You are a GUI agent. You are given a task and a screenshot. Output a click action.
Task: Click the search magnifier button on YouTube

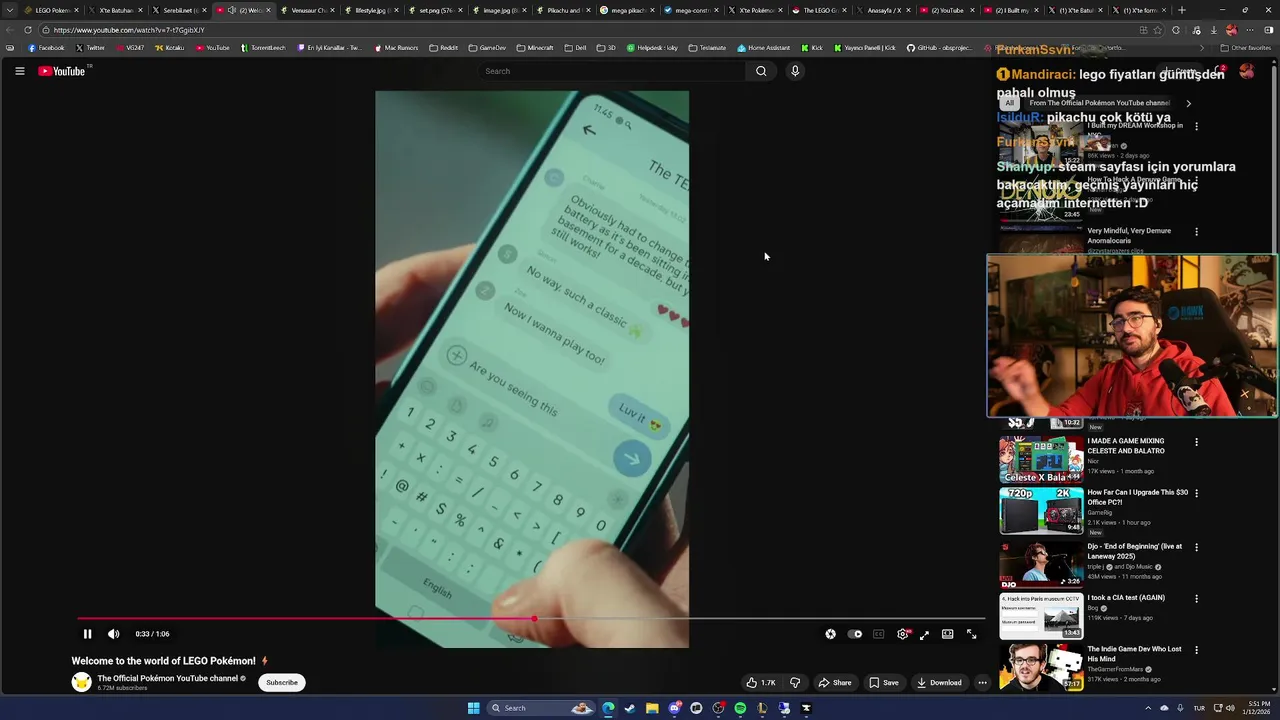point(761,71)
